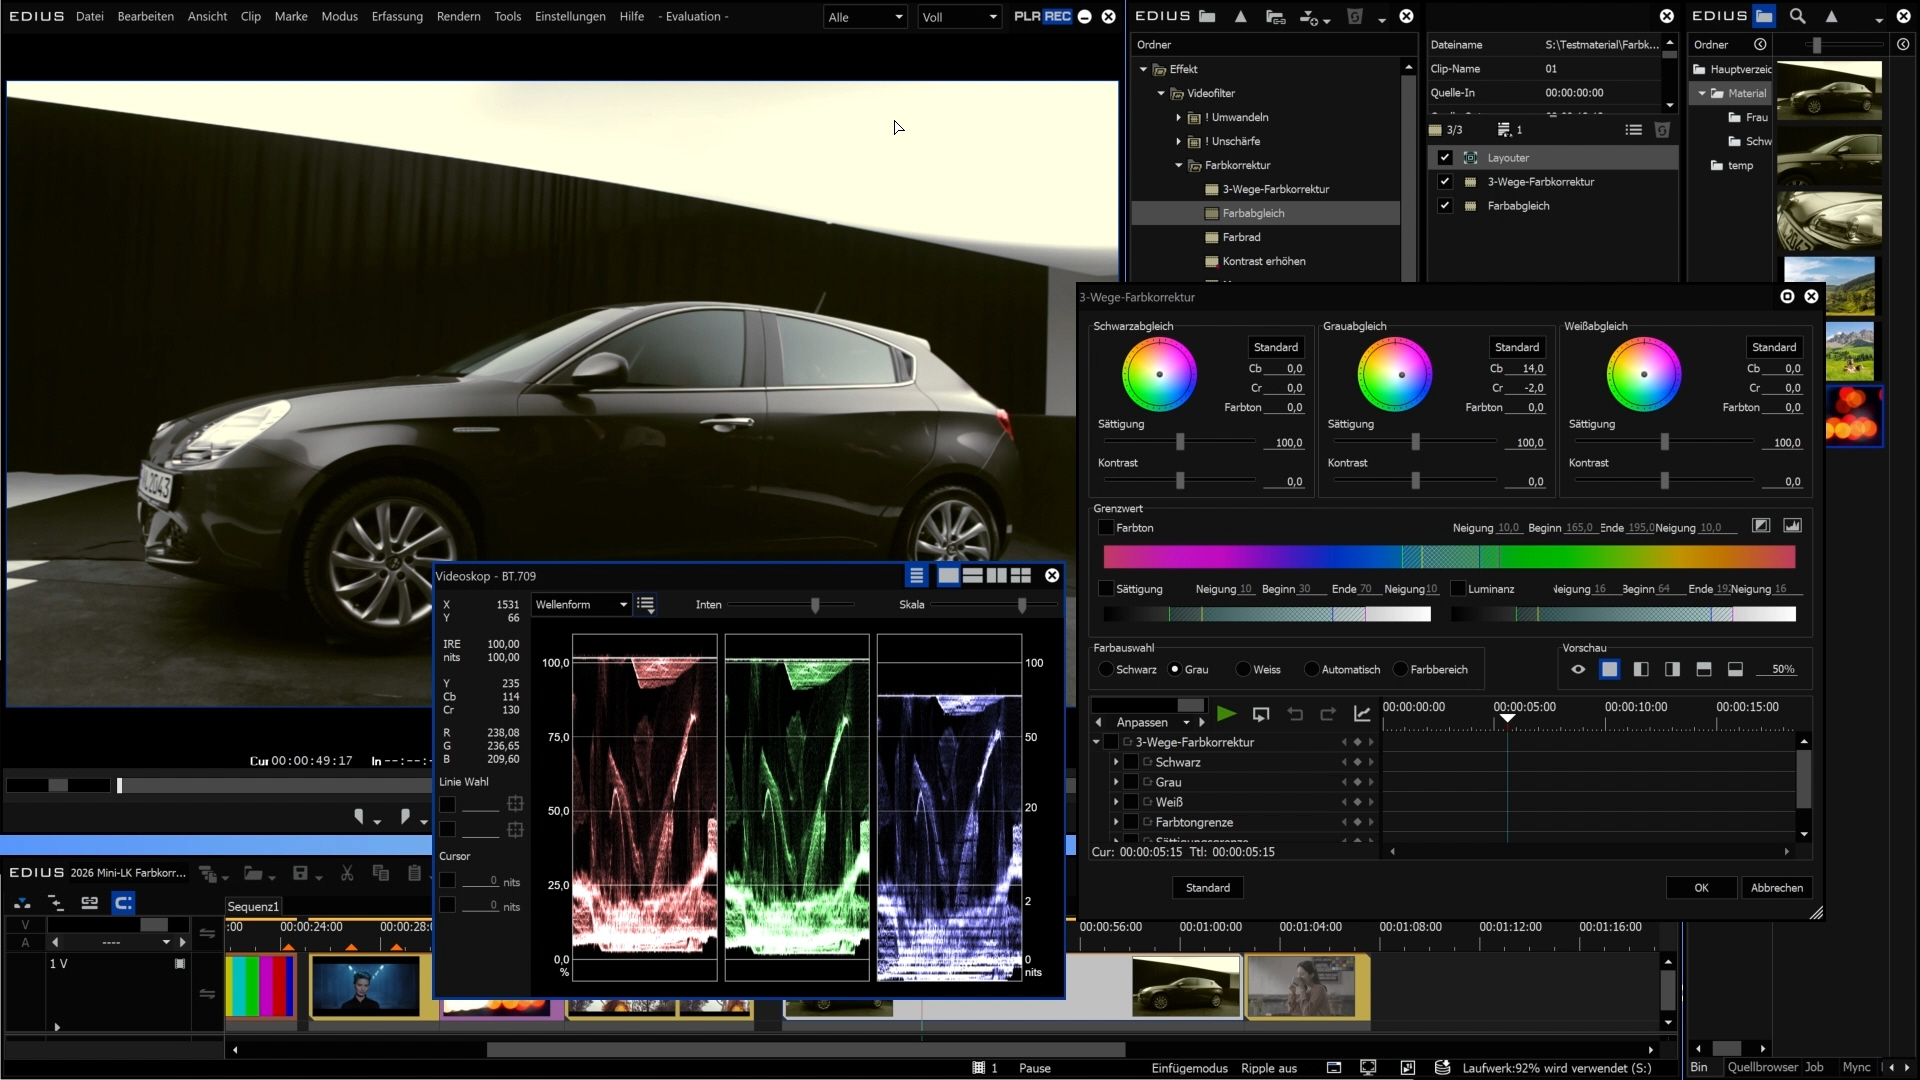Expand the Schwarz keyframe track

click(1116, 763)
